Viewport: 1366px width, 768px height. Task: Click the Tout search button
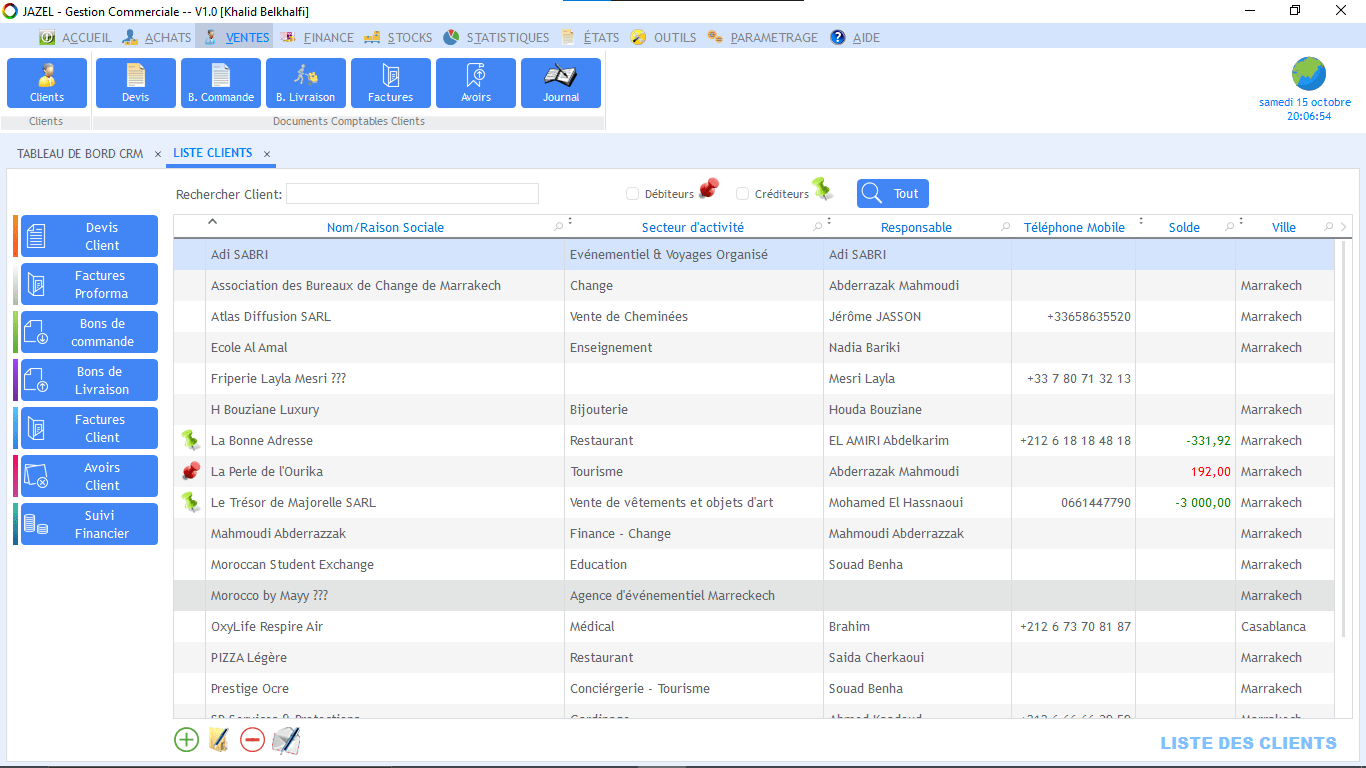893,194
